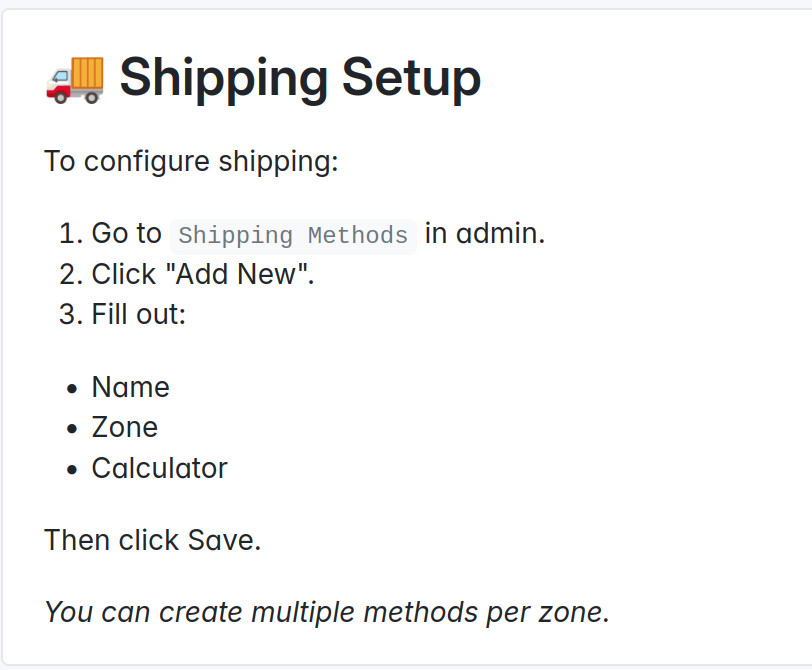Click the "Fill out:" list item
The width and height of the screenshot is (812, 670).
click(x=139, y=314)
